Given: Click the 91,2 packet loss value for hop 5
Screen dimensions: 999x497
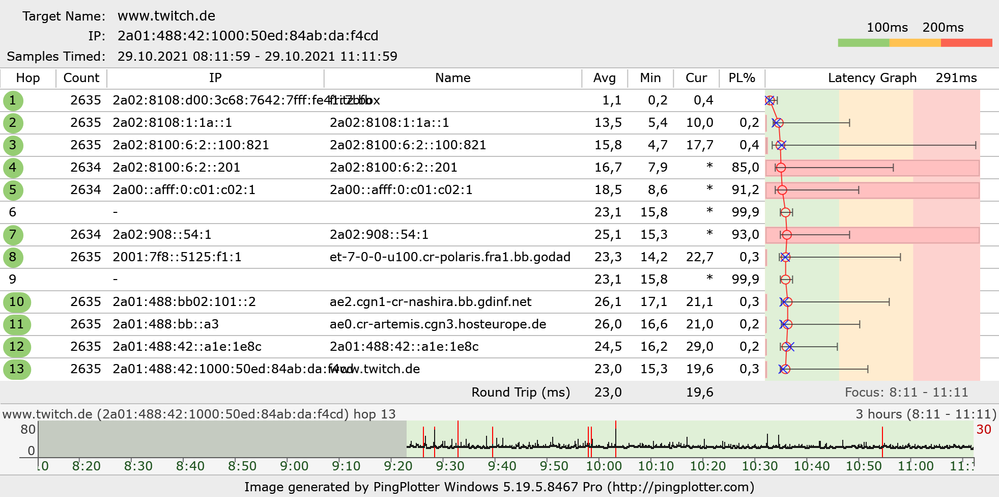Looking at the screenshot, I should pyautogui.click(x=744, y=190).
